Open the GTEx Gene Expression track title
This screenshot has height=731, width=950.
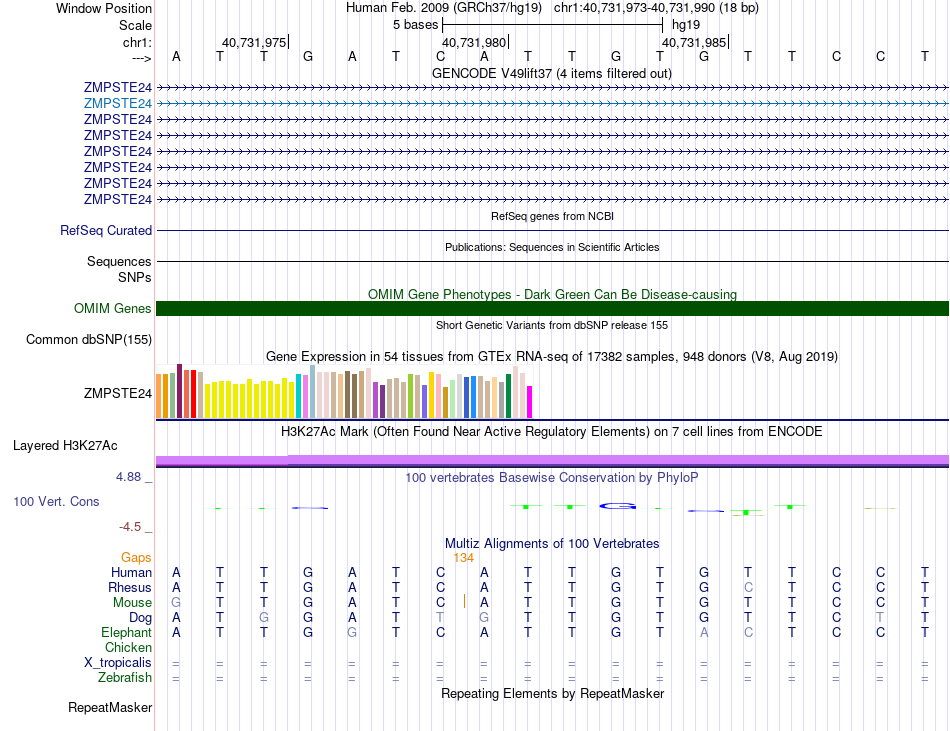[x=552, y=357]
